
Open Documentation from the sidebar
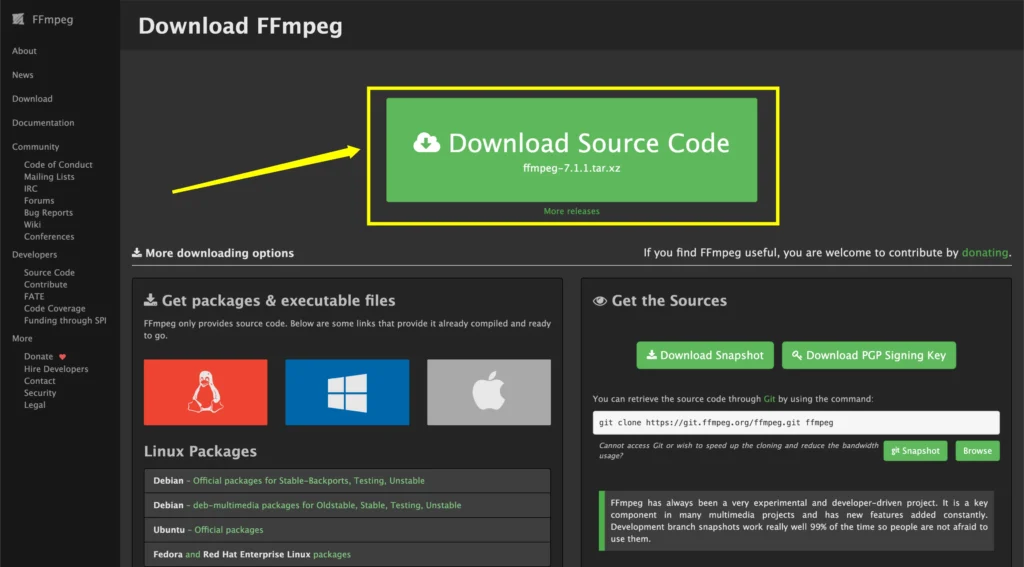pyautogui.click(x=43, y=123)
